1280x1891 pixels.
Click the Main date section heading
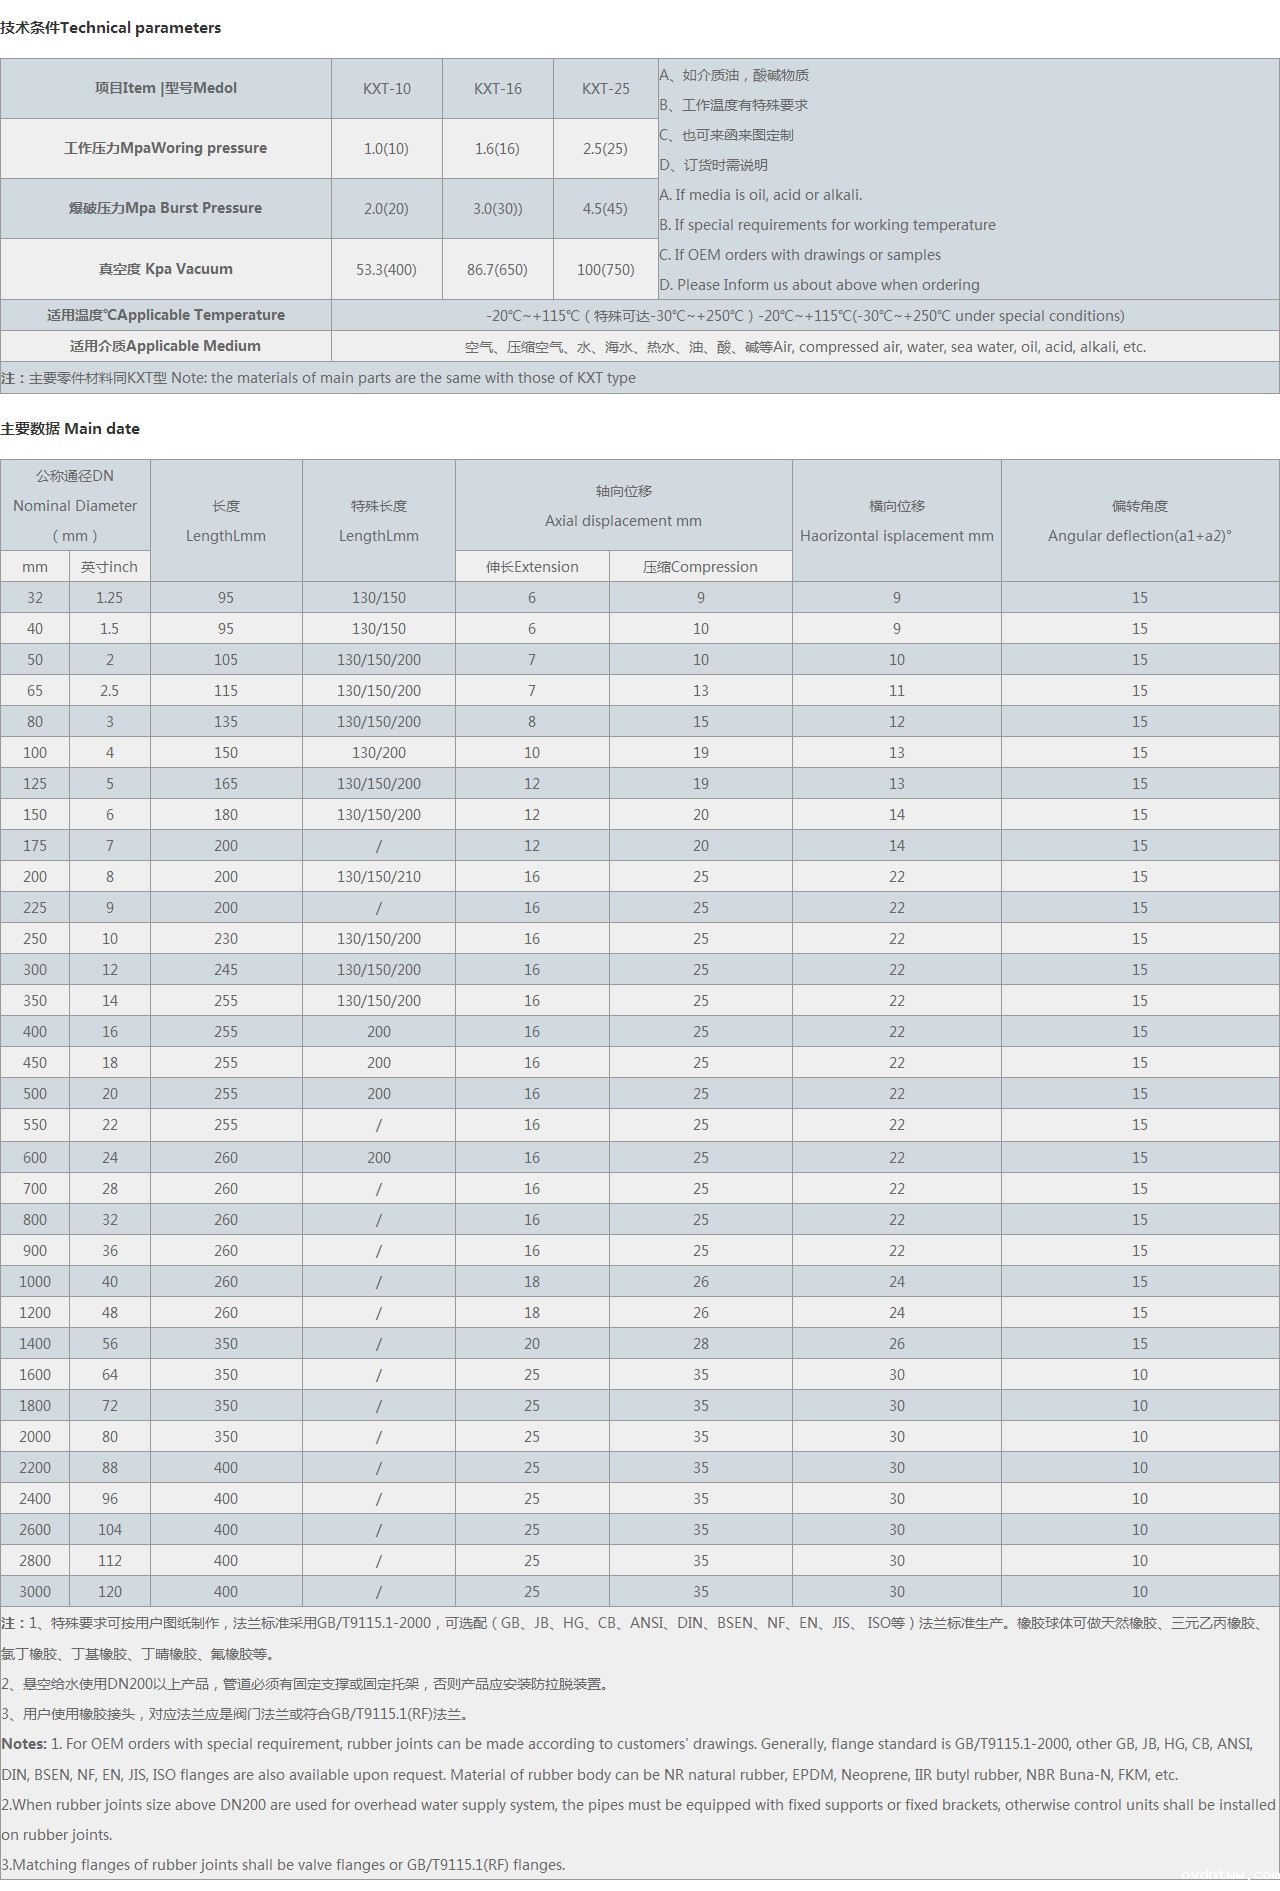(x=70, y=429)
